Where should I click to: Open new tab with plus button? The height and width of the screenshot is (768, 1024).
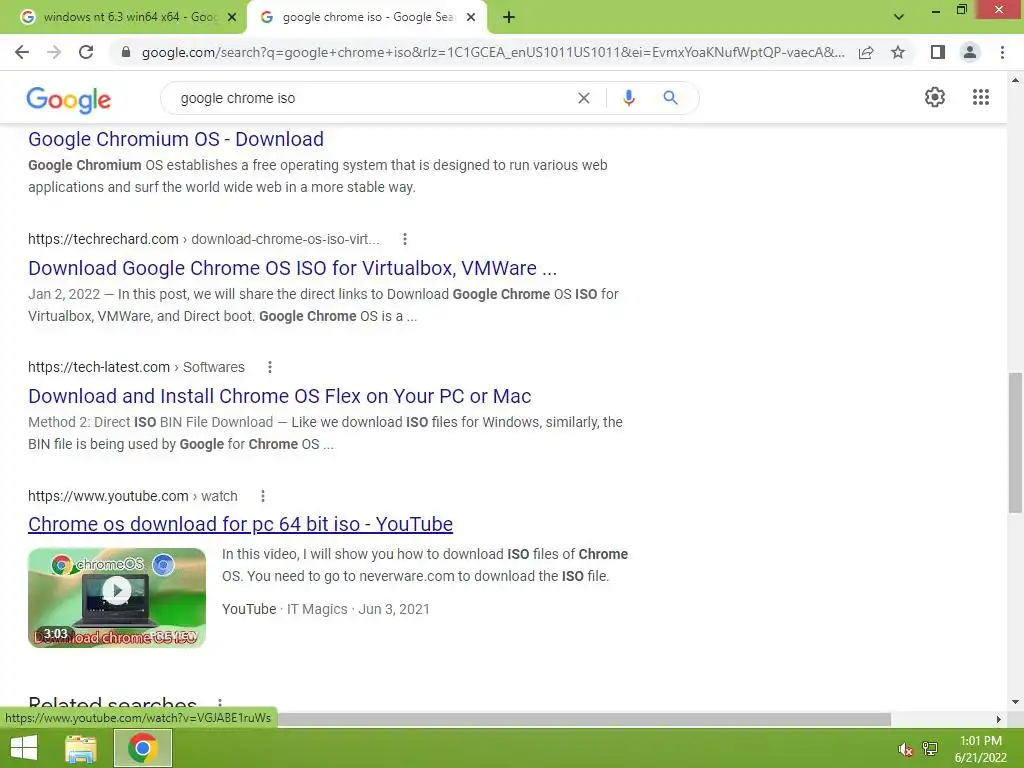coord(509,18)
